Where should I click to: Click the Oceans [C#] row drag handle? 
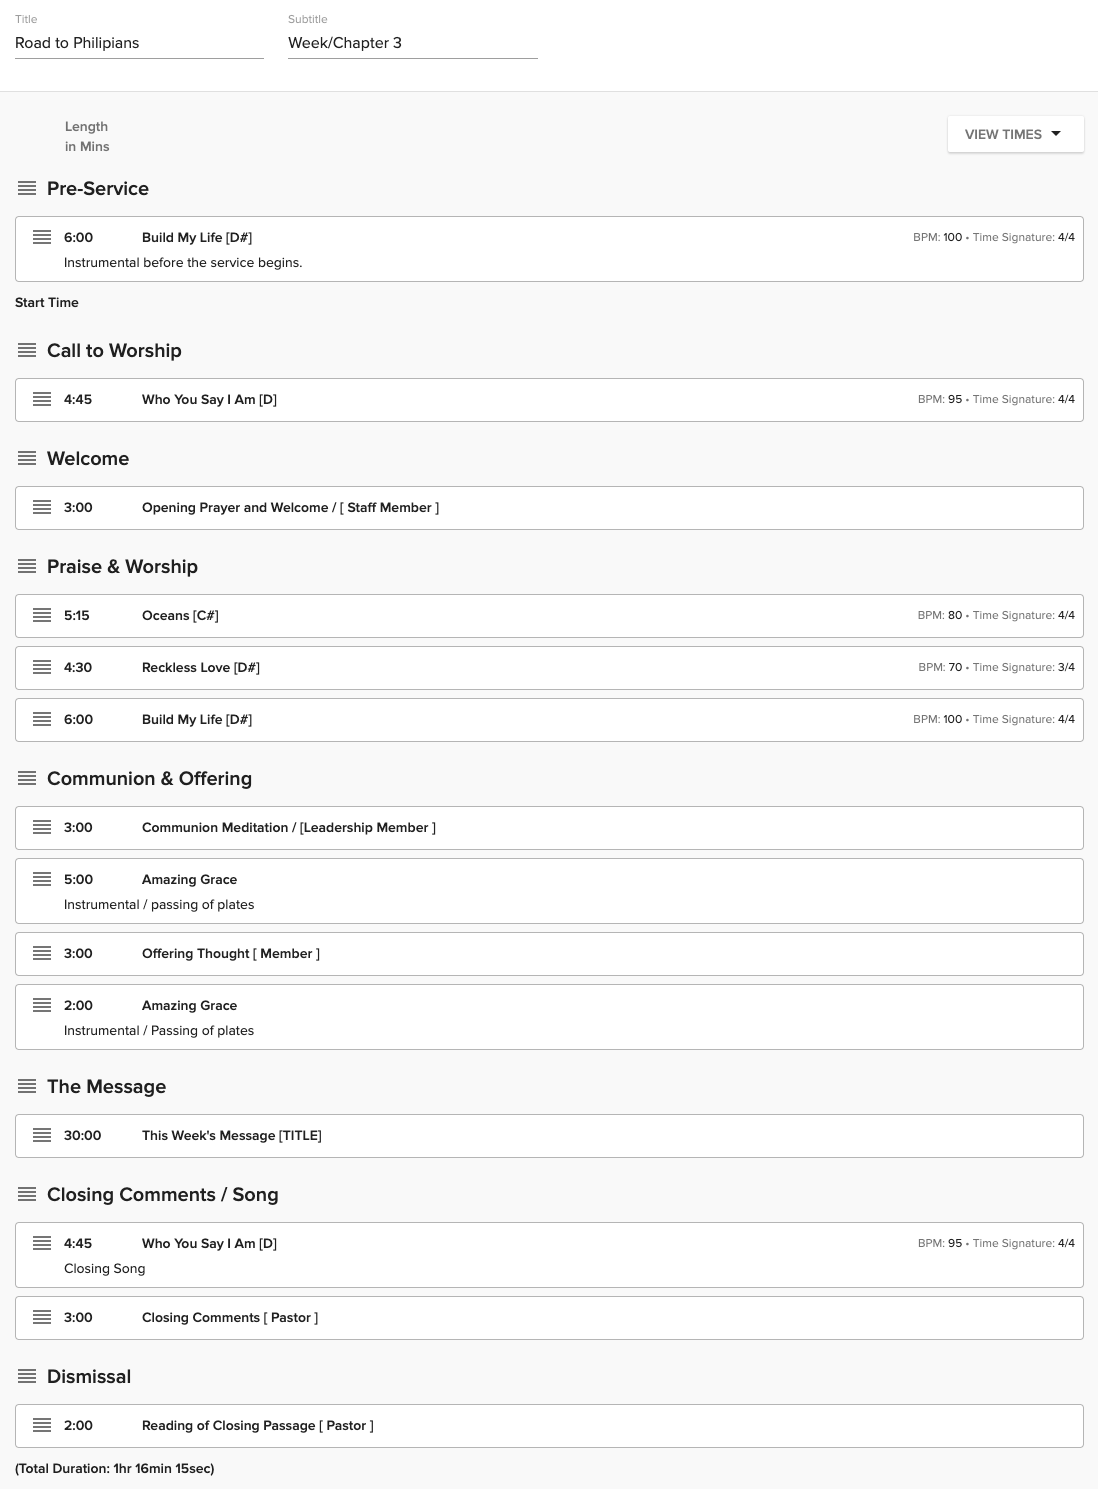click(x=42, y=615)
